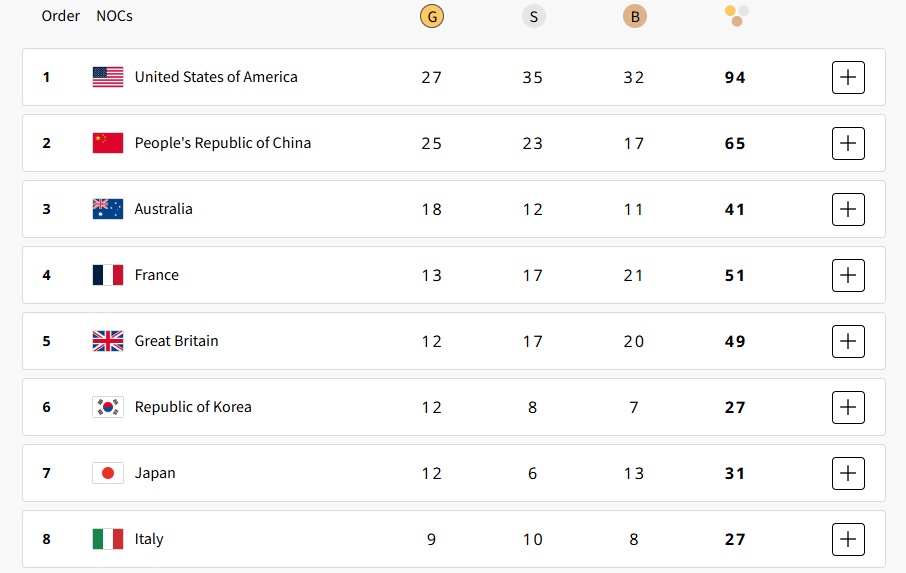
Task: Open the Australia country name link
Action: click(164, 209)
